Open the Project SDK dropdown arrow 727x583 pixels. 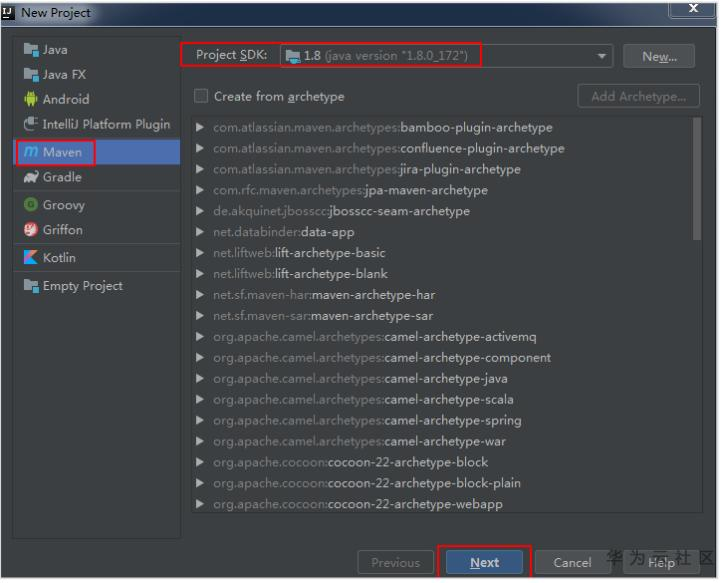(602, 56)
